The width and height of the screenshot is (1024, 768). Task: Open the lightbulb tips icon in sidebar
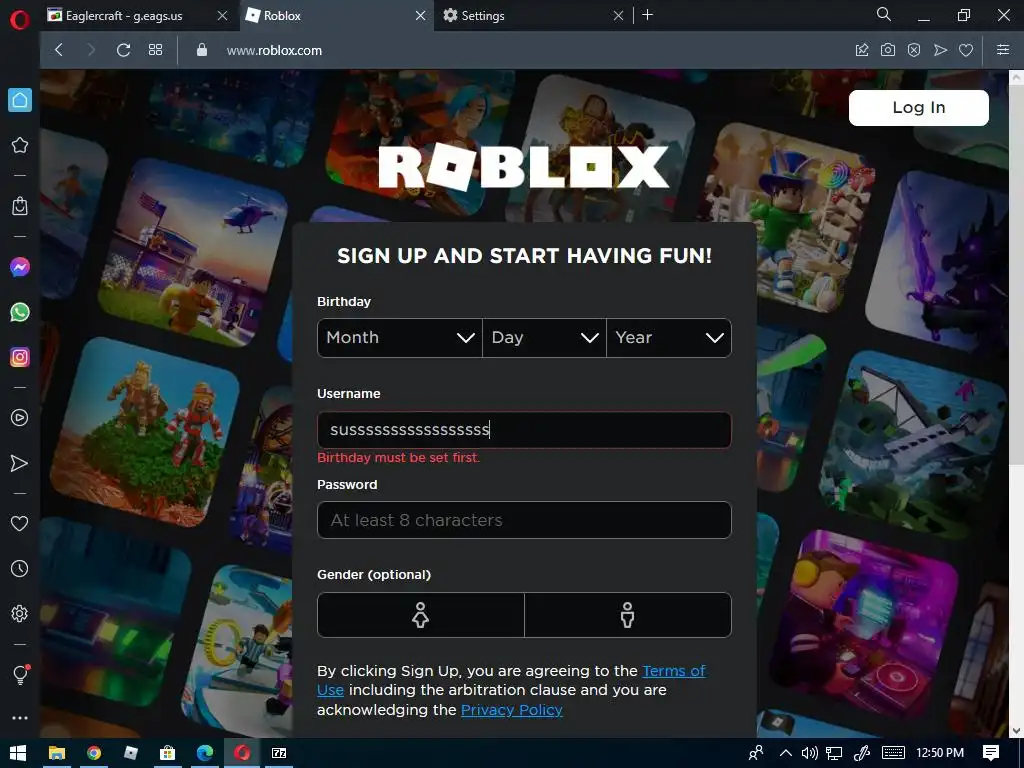coord(20,674)
